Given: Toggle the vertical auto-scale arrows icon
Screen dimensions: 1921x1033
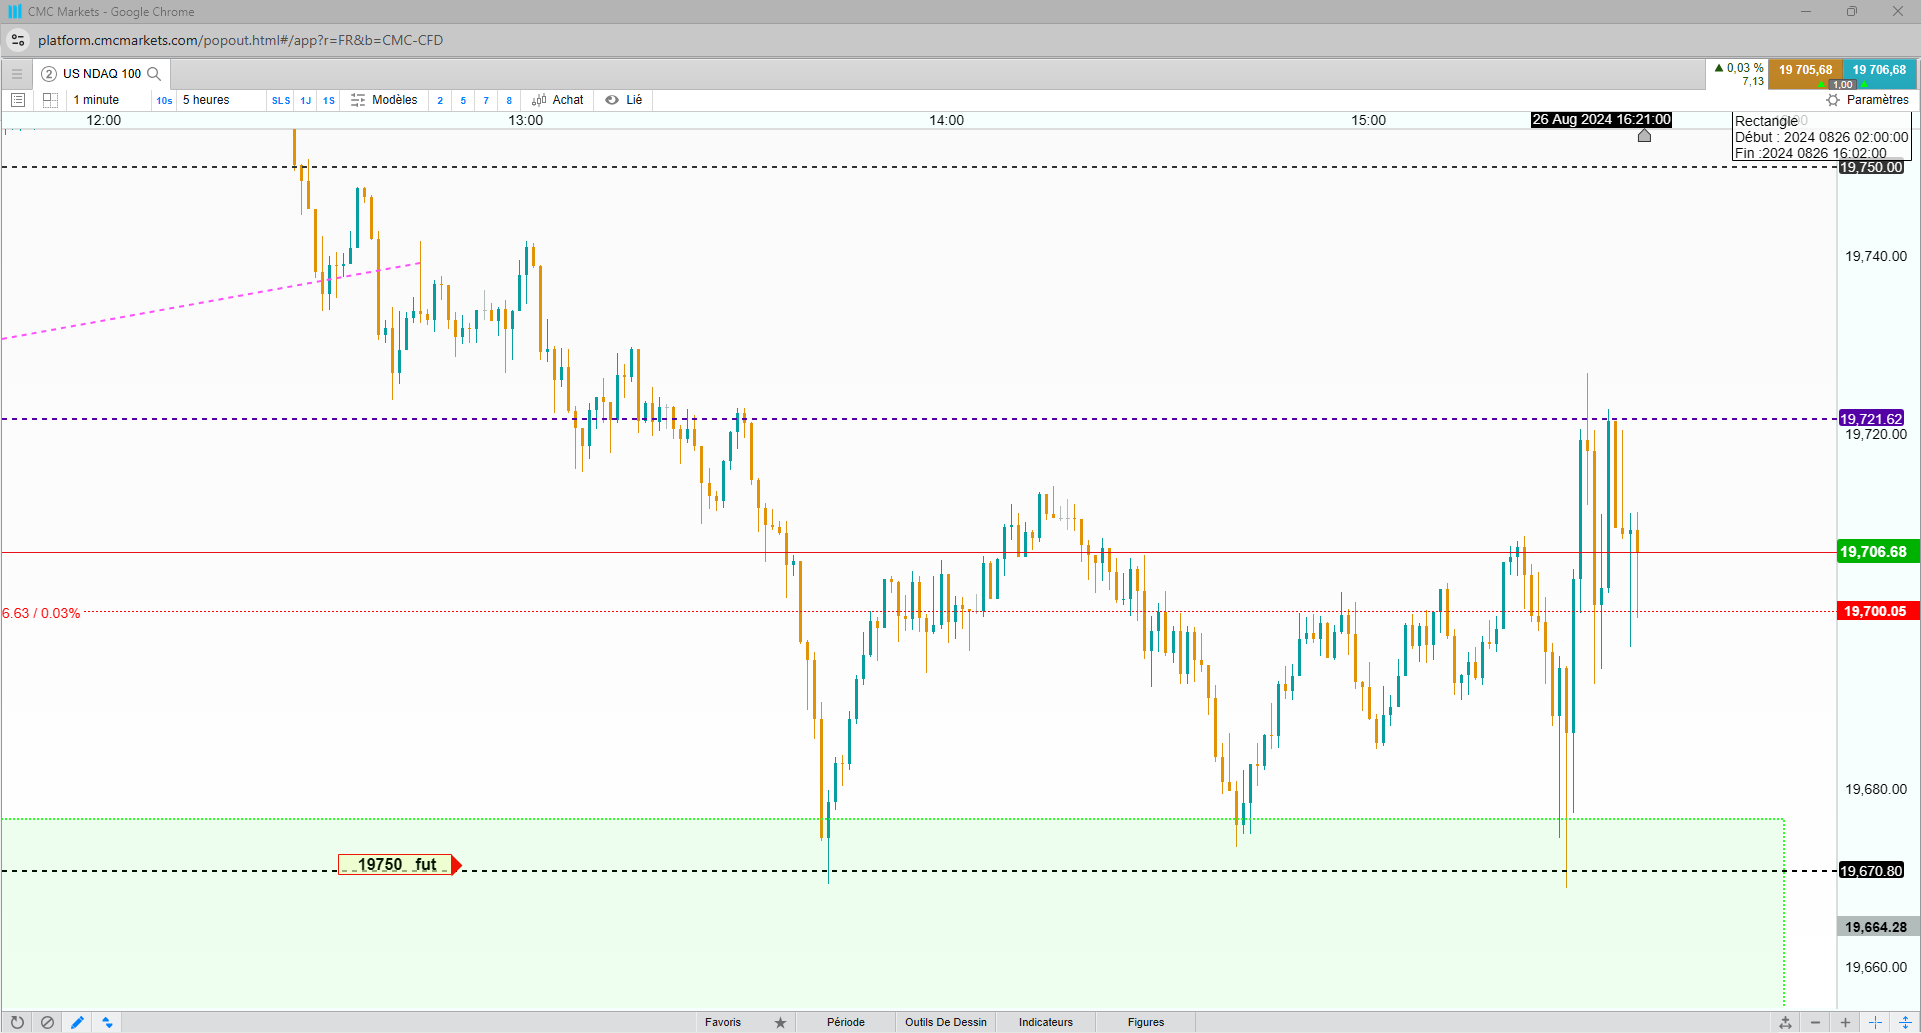Looking at the screenshot, I should [1905, 1022].
